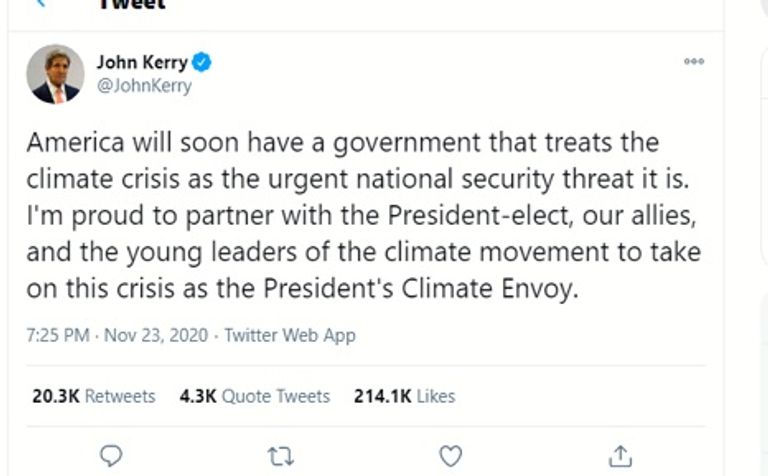Click the Tweet header title
Screen dimensions: 768x476
(130, 5)
